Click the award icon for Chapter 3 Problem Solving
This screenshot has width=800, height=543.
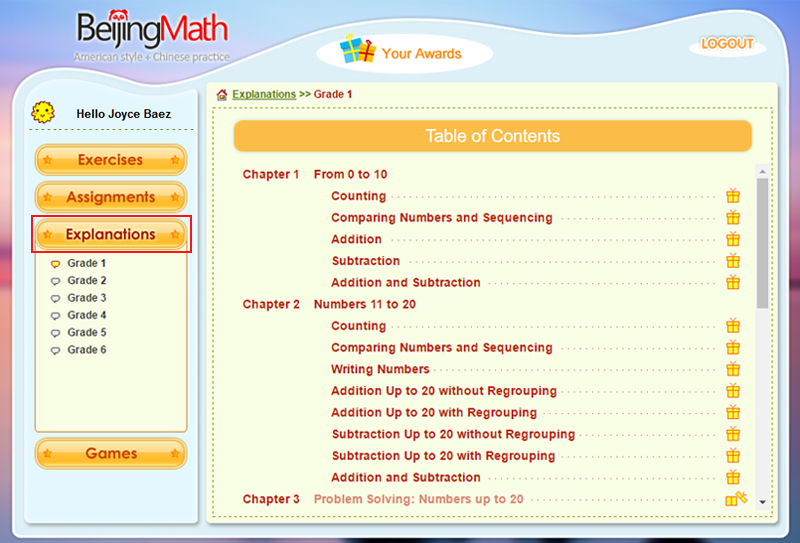pos(736,499)
